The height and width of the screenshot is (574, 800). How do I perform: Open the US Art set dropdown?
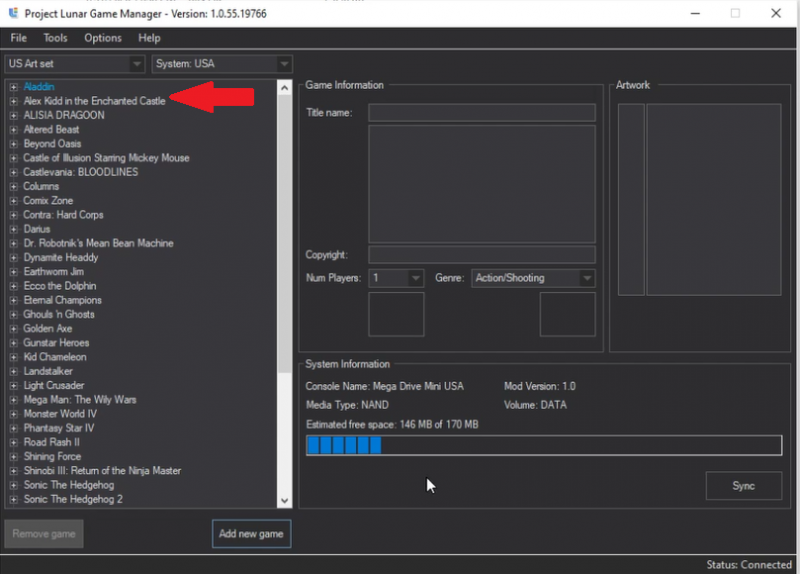[75, 64]
